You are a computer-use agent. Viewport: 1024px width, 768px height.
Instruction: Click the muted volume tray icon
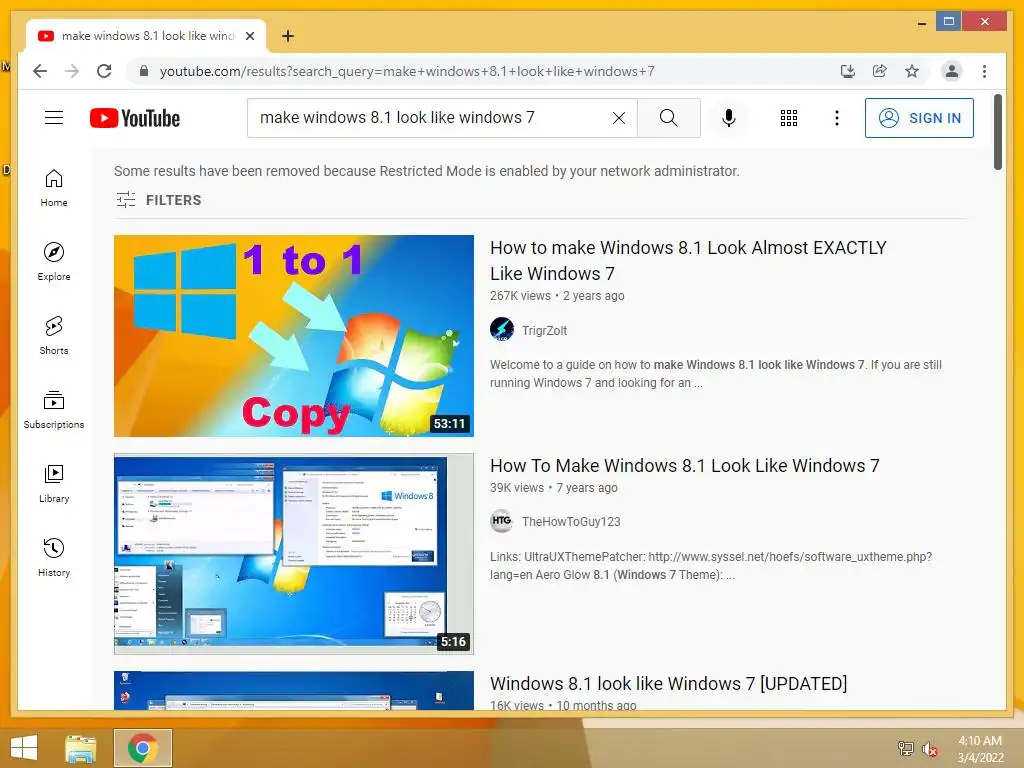pyautogui.click(x=930, y=748)
